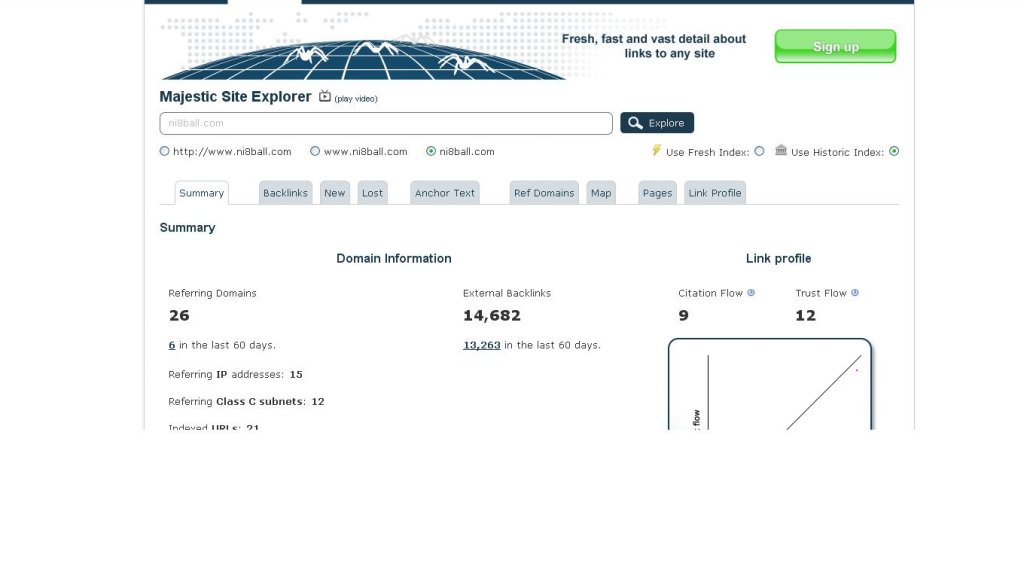This screenshot has height=578, width=1024.
Task: Open the 13,263 backlinks link
Action: [x=481, y=345]
